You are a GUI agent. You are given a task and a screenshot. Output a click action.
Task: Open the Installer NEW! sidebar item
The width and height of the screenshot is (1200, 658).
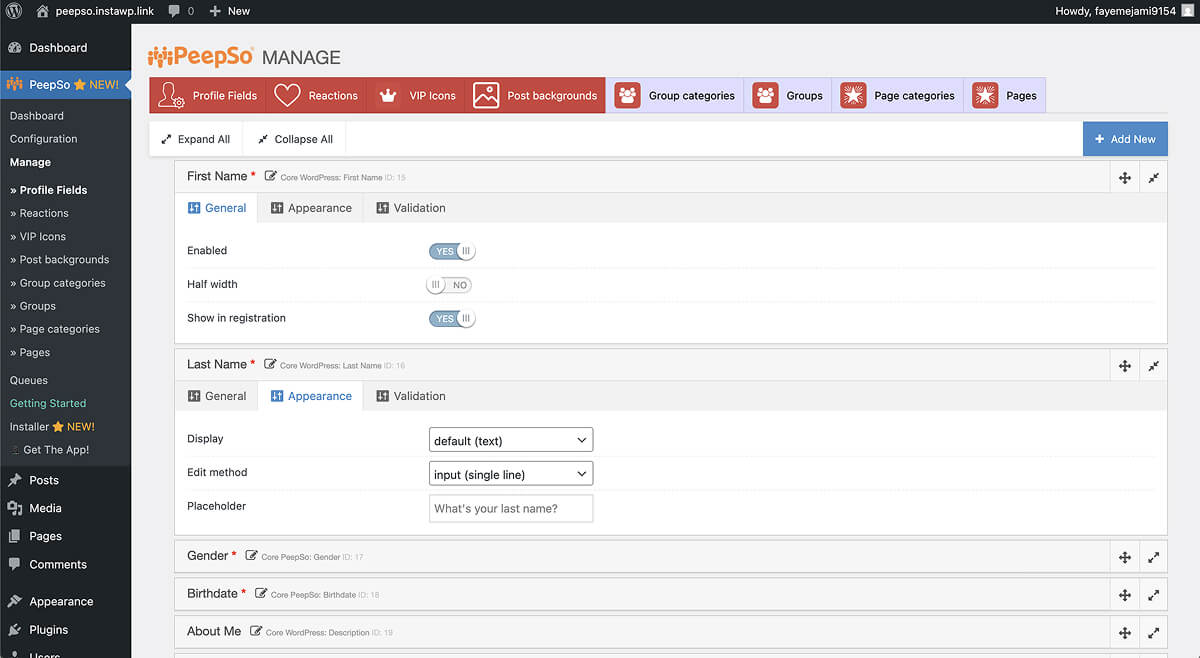coord(52,426)
